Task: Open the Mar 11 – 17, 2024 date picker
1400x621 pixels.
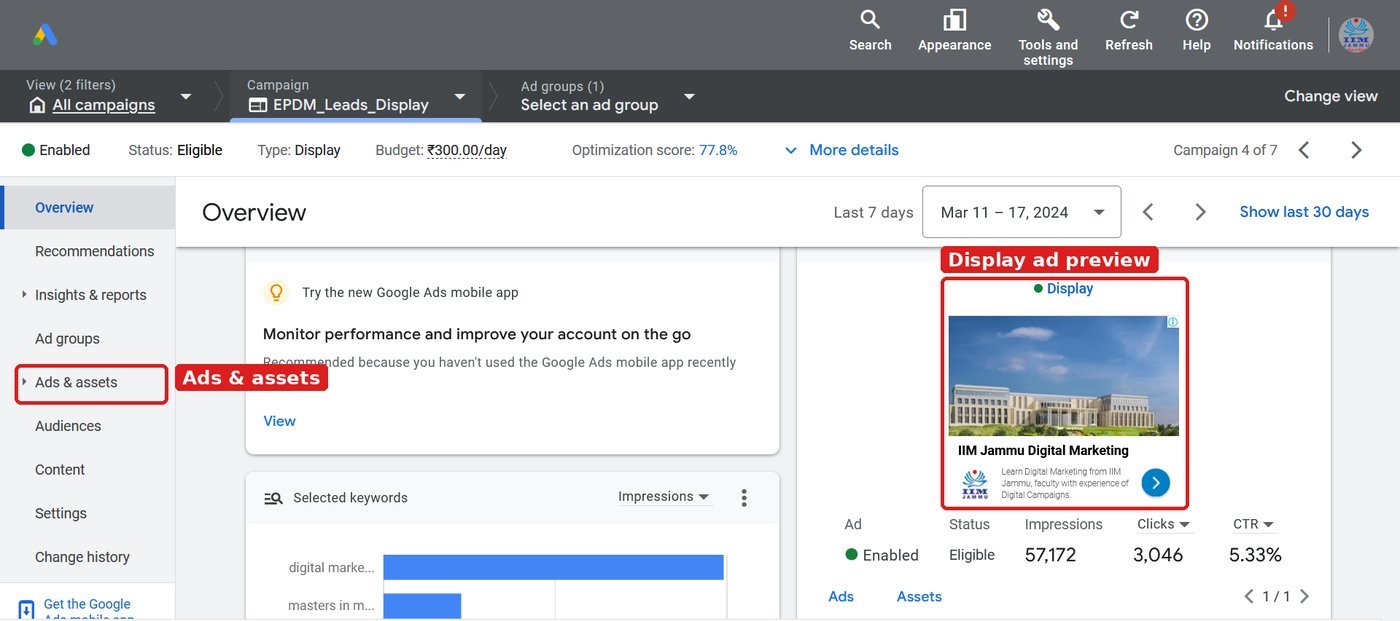Action: click(1021, 212)
